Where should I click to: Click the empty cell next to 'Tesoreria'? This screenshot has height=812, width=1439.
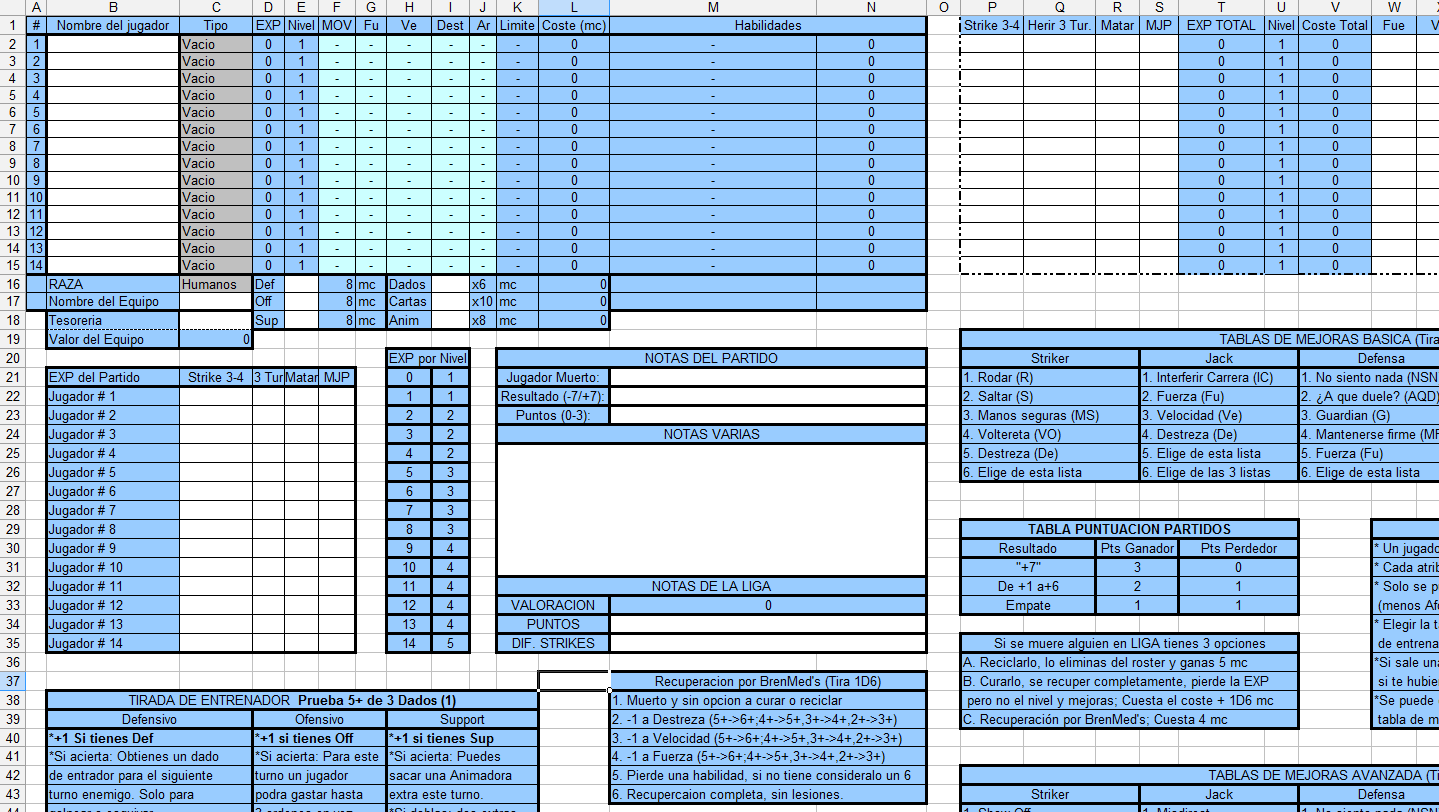(215, 321)
